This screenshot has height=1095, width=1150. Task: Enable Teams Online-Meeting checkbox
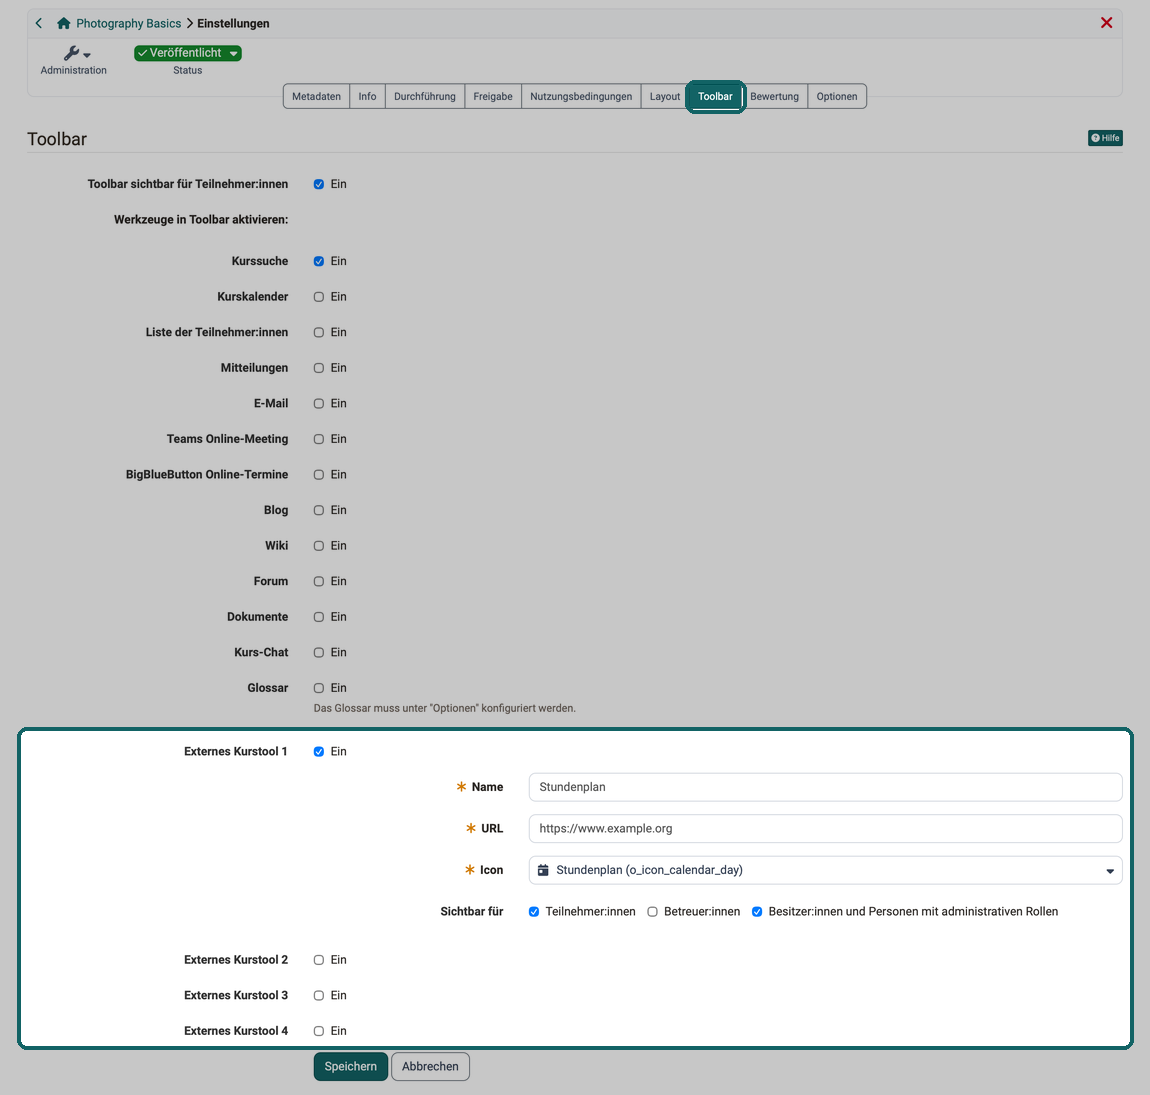coord(318,439)
